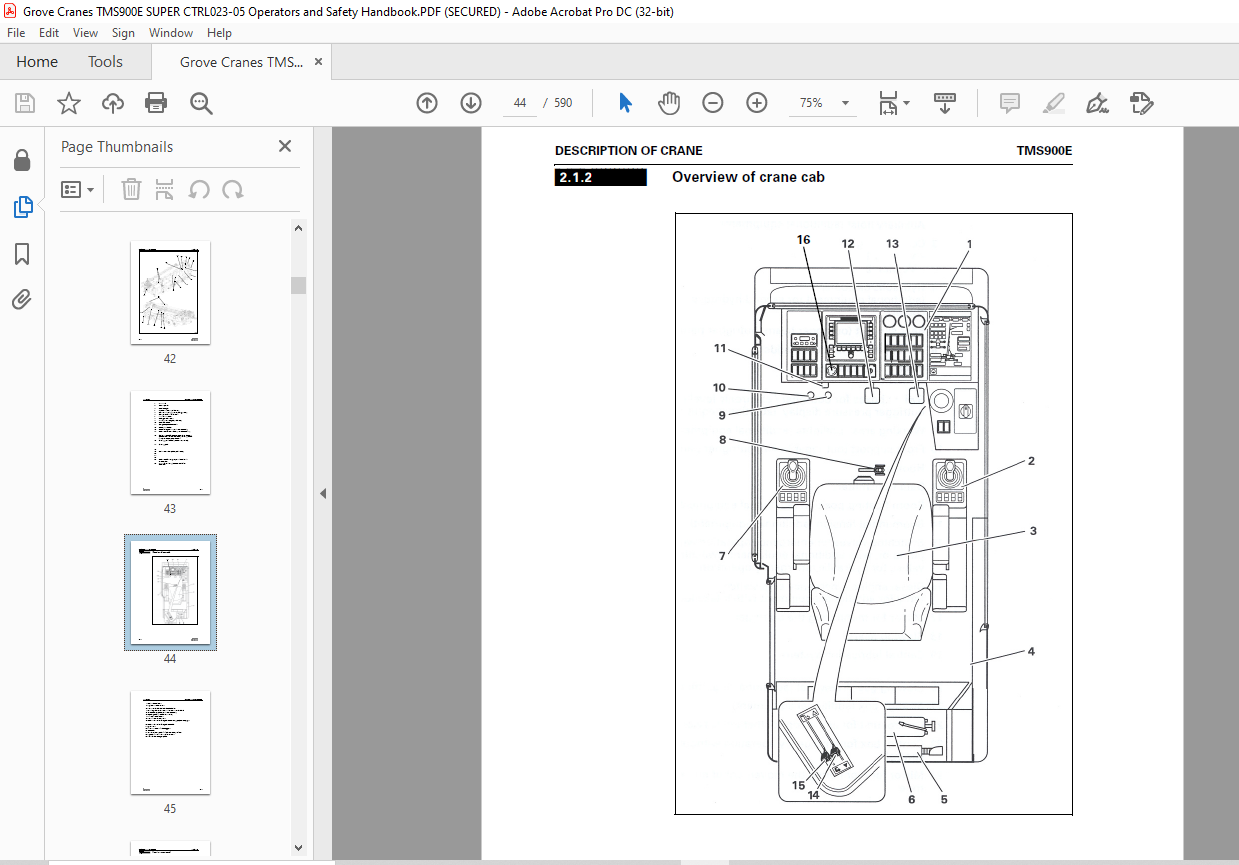Bookmark this file with the star icon
The image size is (1239, 865).
[x=68, y=103]
